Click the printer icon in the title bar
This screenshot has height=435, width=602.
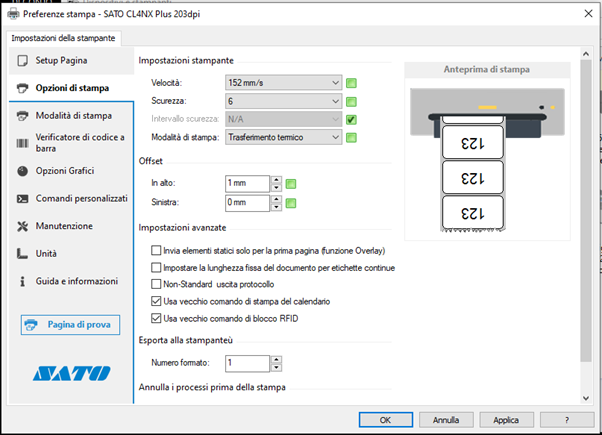coord(13,14)
